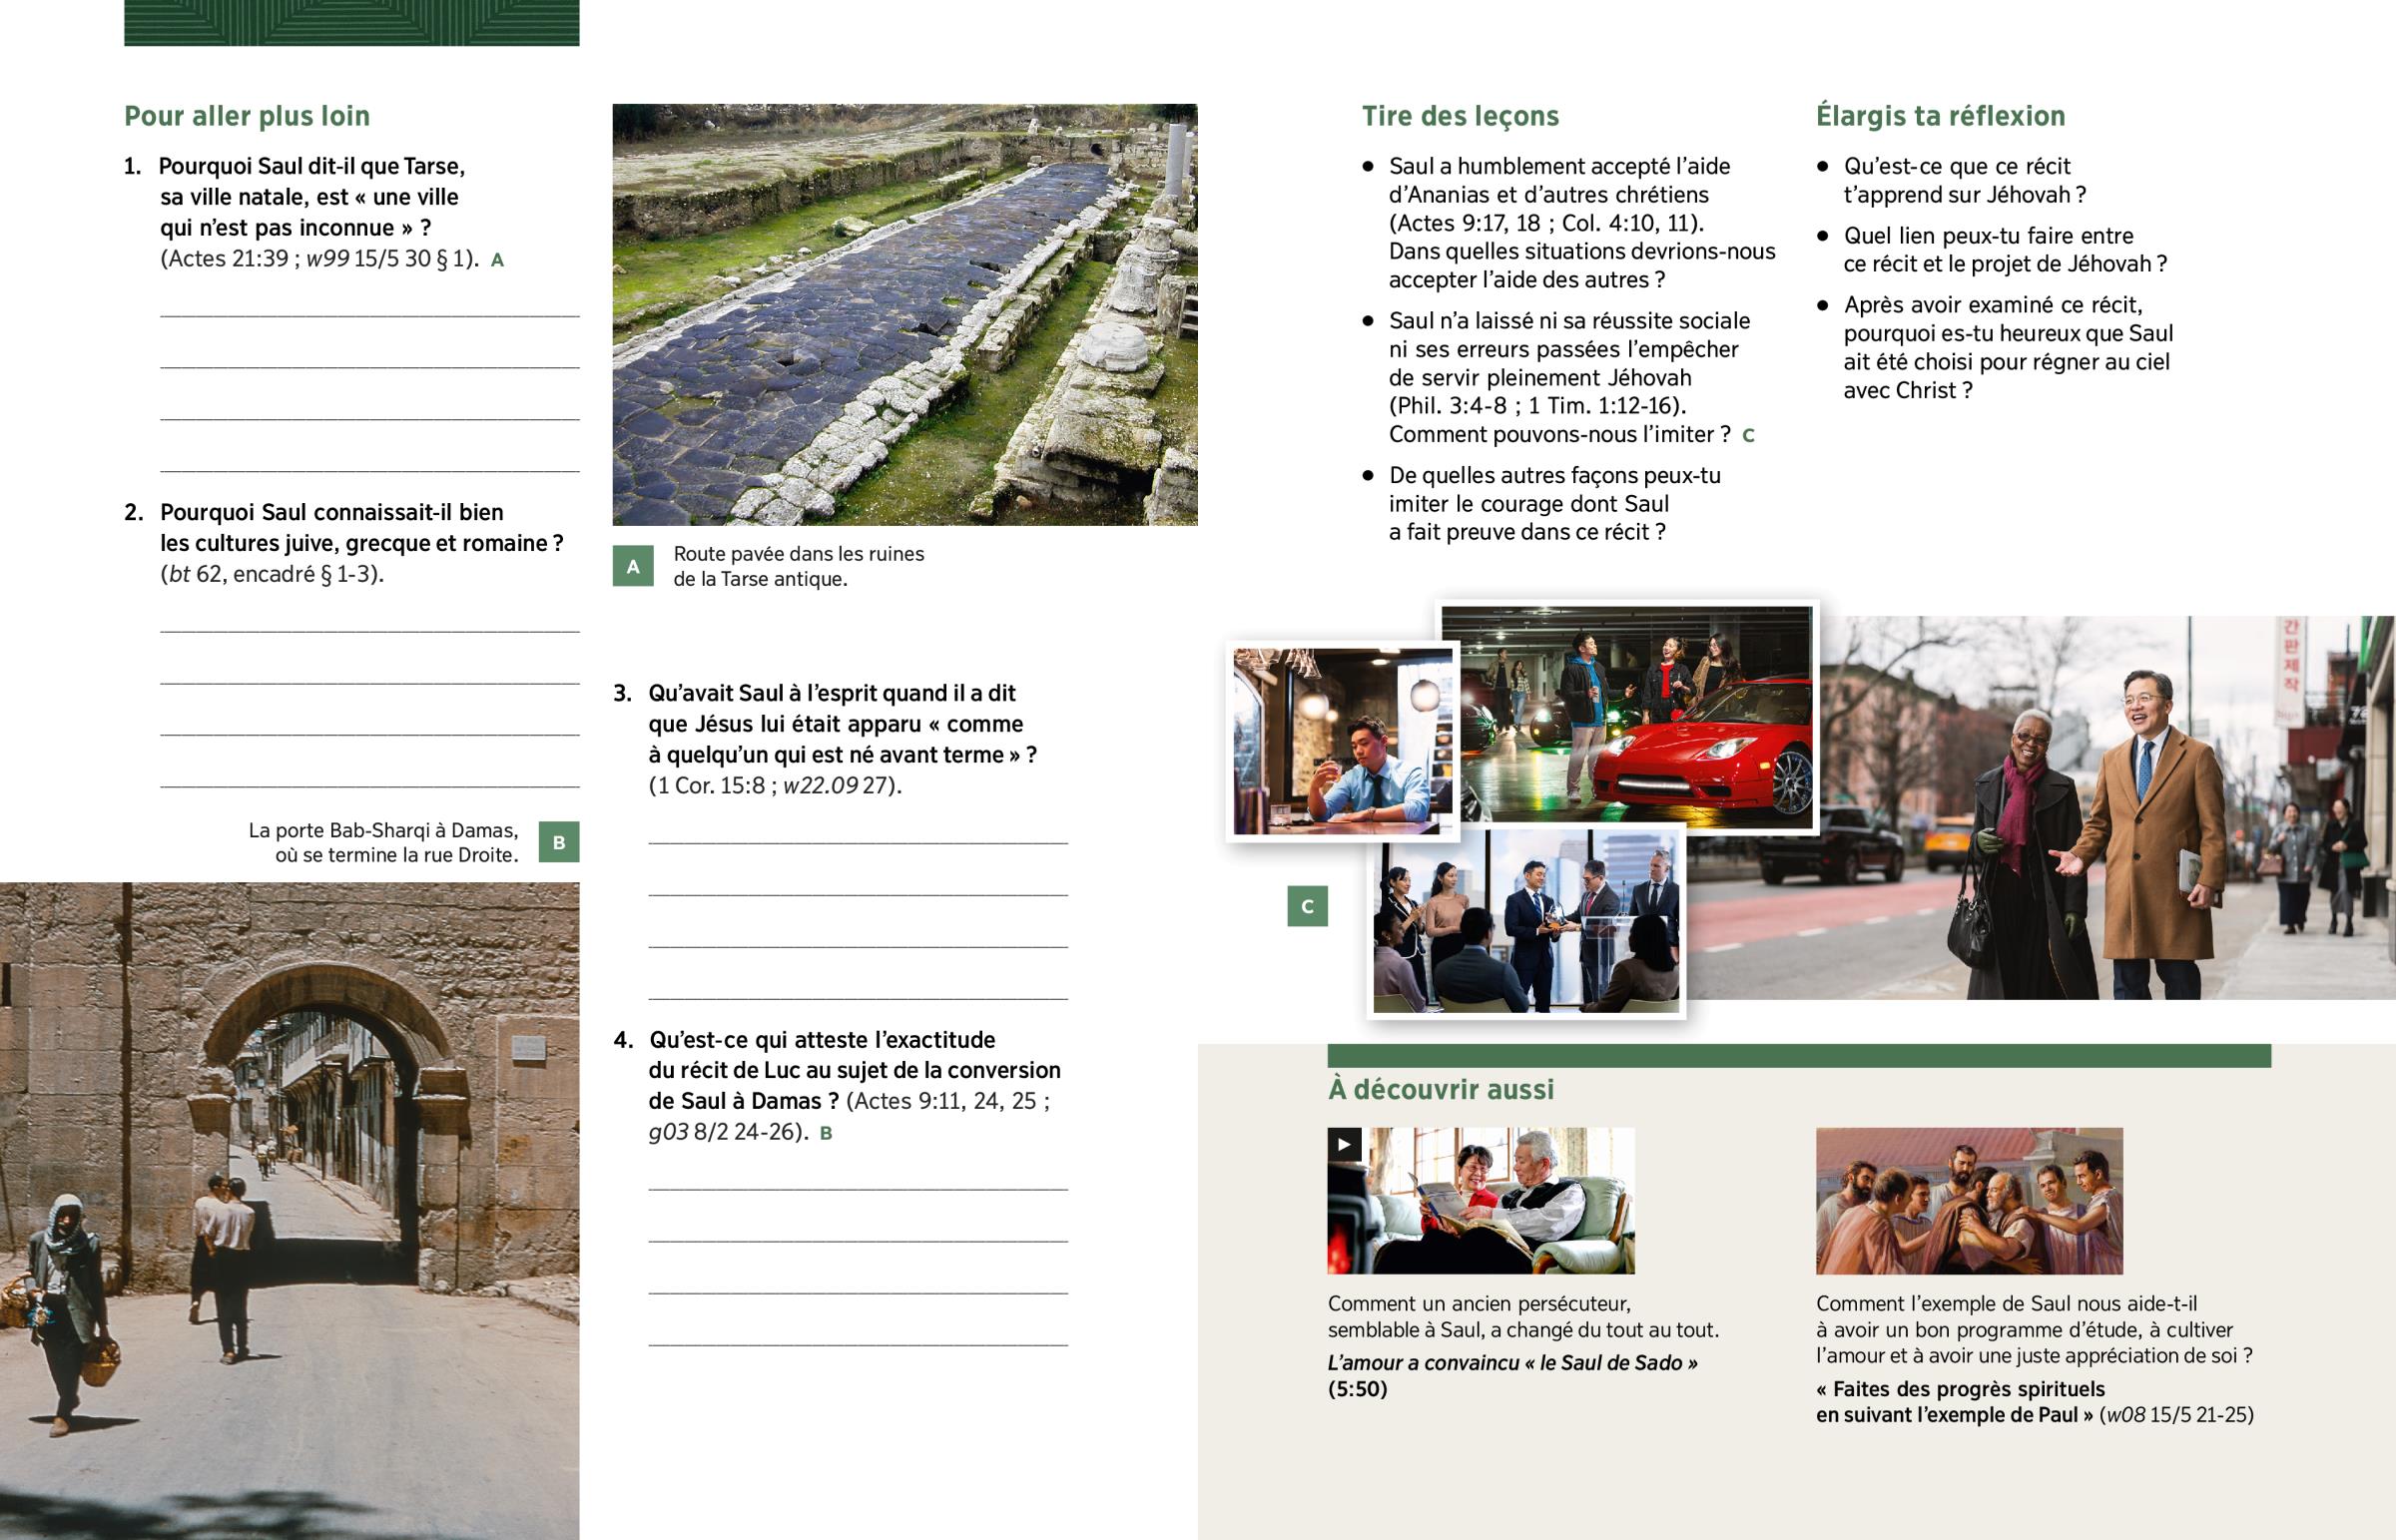The width and height of the screenshot is (2396, 1540).
Task: Click the photo of the man at the bar
Action: (x=1342, y=741)
